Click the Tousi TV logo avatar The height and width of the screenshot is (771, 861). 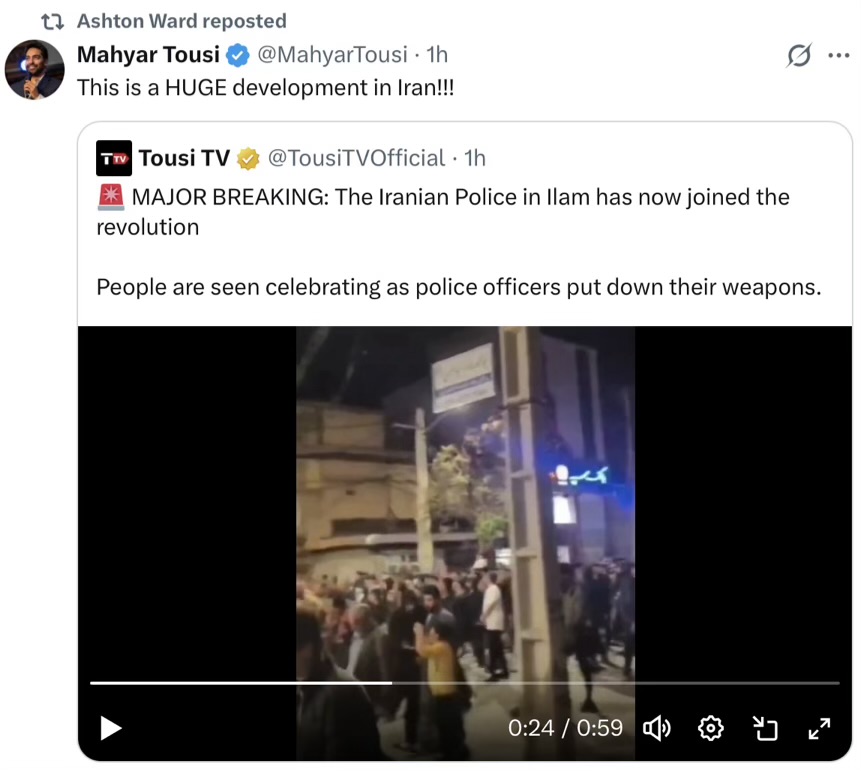pos(114,158)
